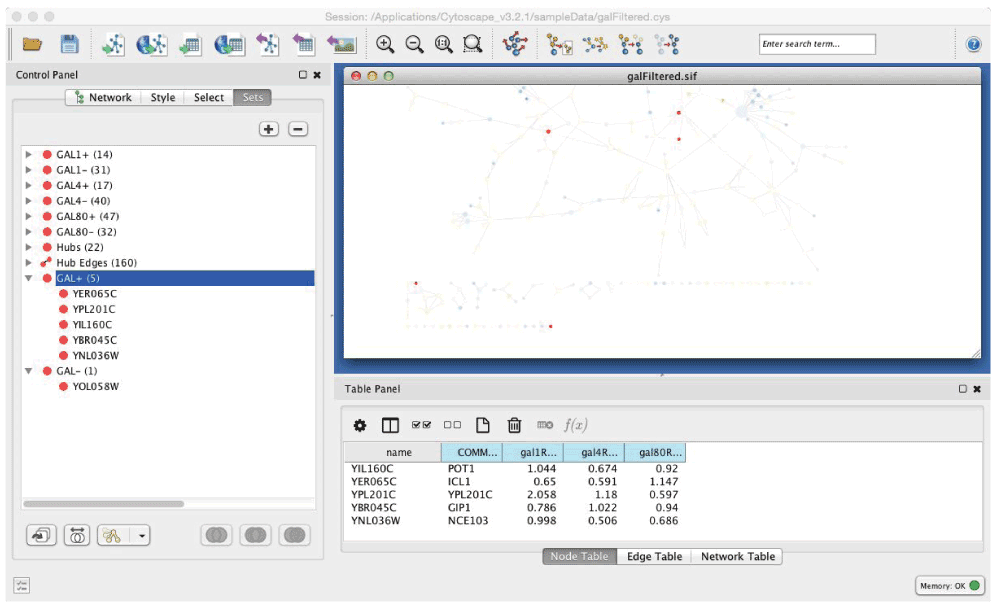Switch to the Style tab
The width and height of the screenshot is (1000, 610).
coord(163,97)
